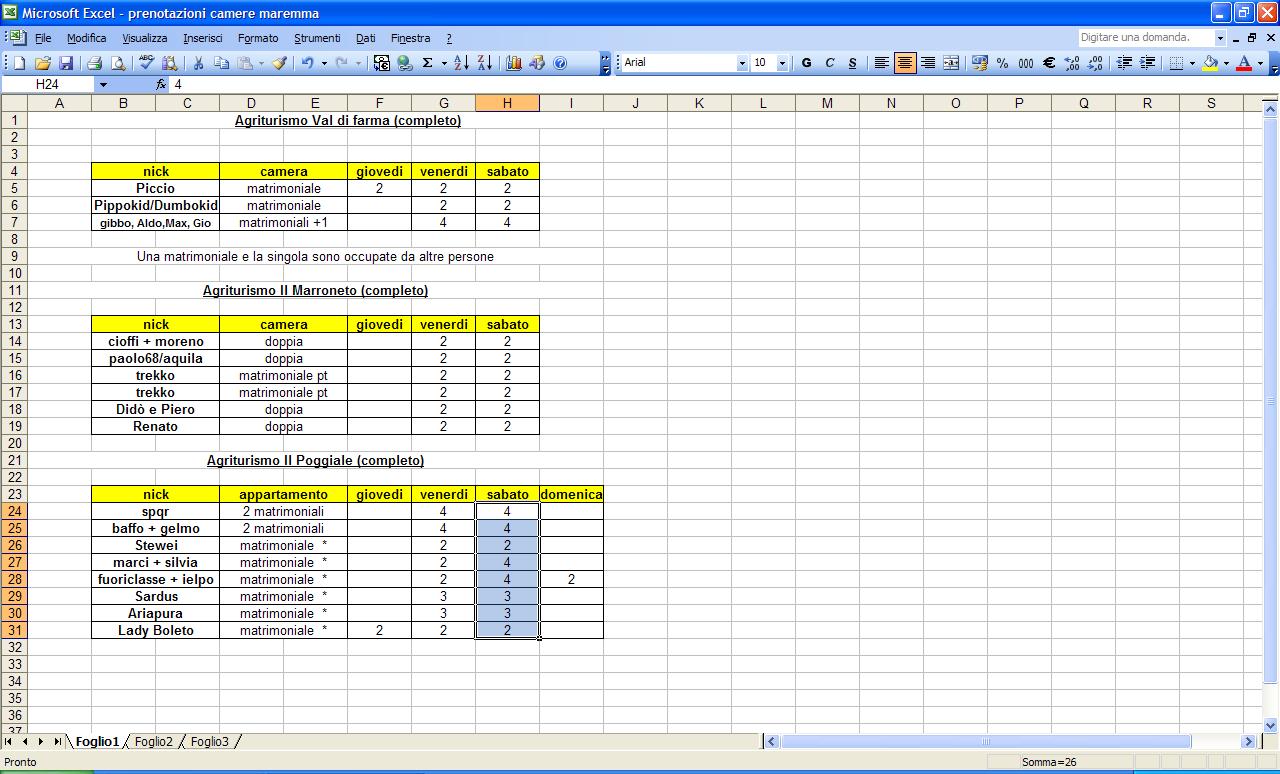This screenshot has height=774, width=1280.
Task: Run the spelling check tool
Action: (146, 63)
